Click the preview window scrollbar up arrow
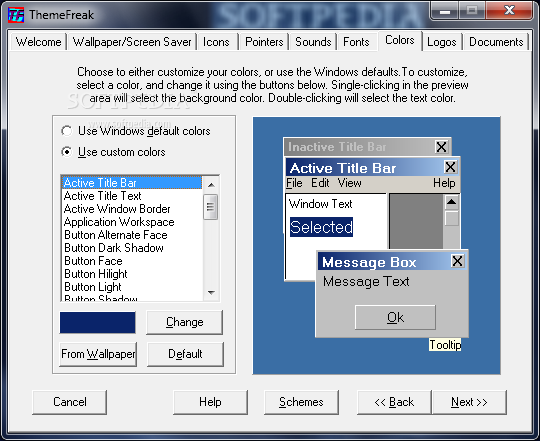540x441 pixels. (451, 202)
